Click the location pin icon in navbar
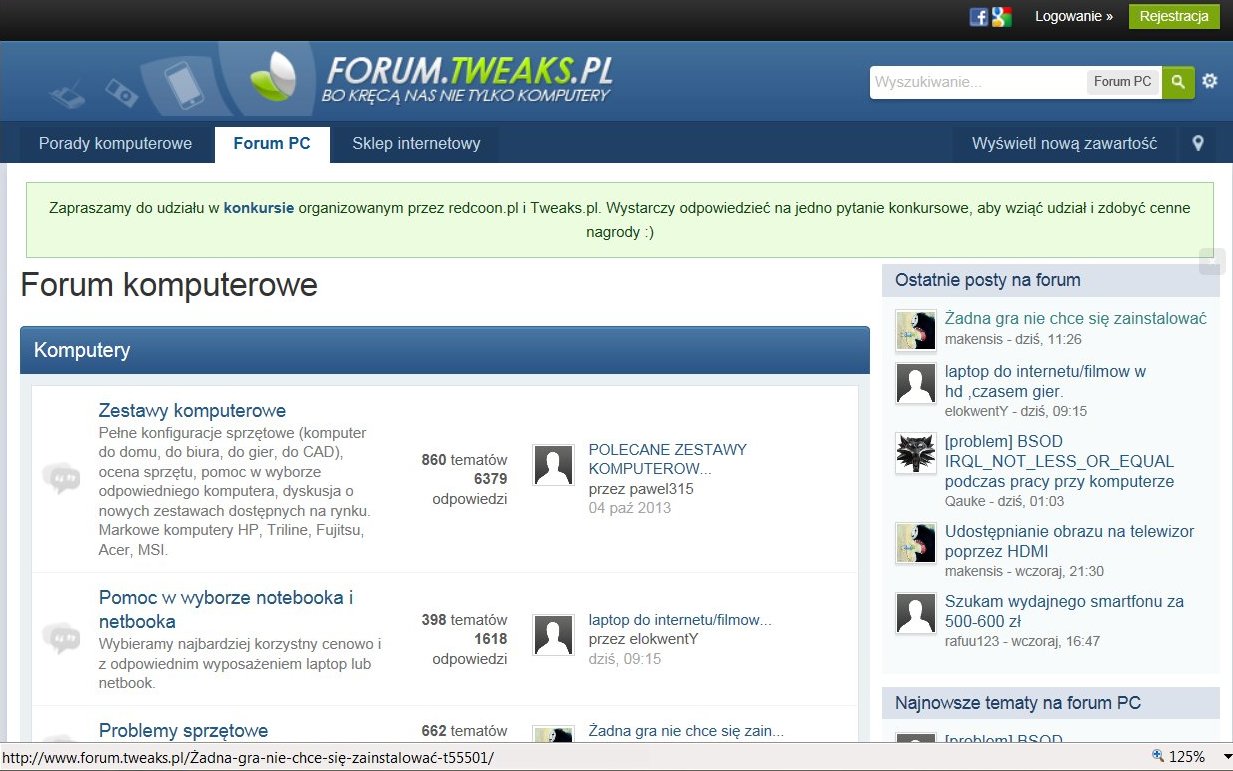This screenshot has height=771, width=1233. [x=1198, y=143]
